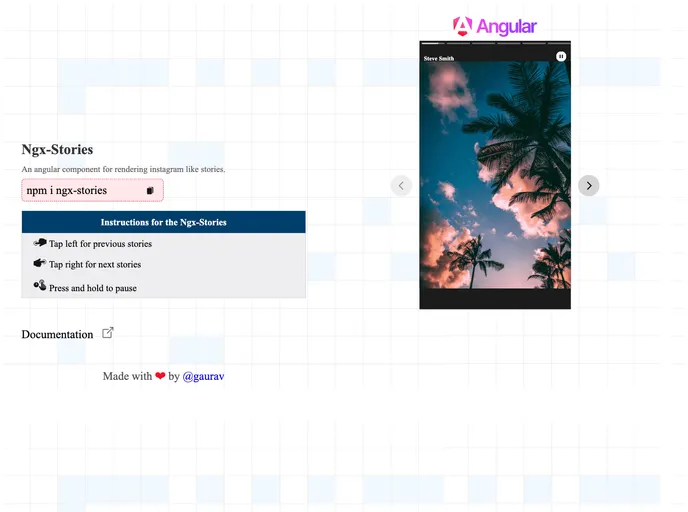Pause the story with the pause icon

(561, 56)
